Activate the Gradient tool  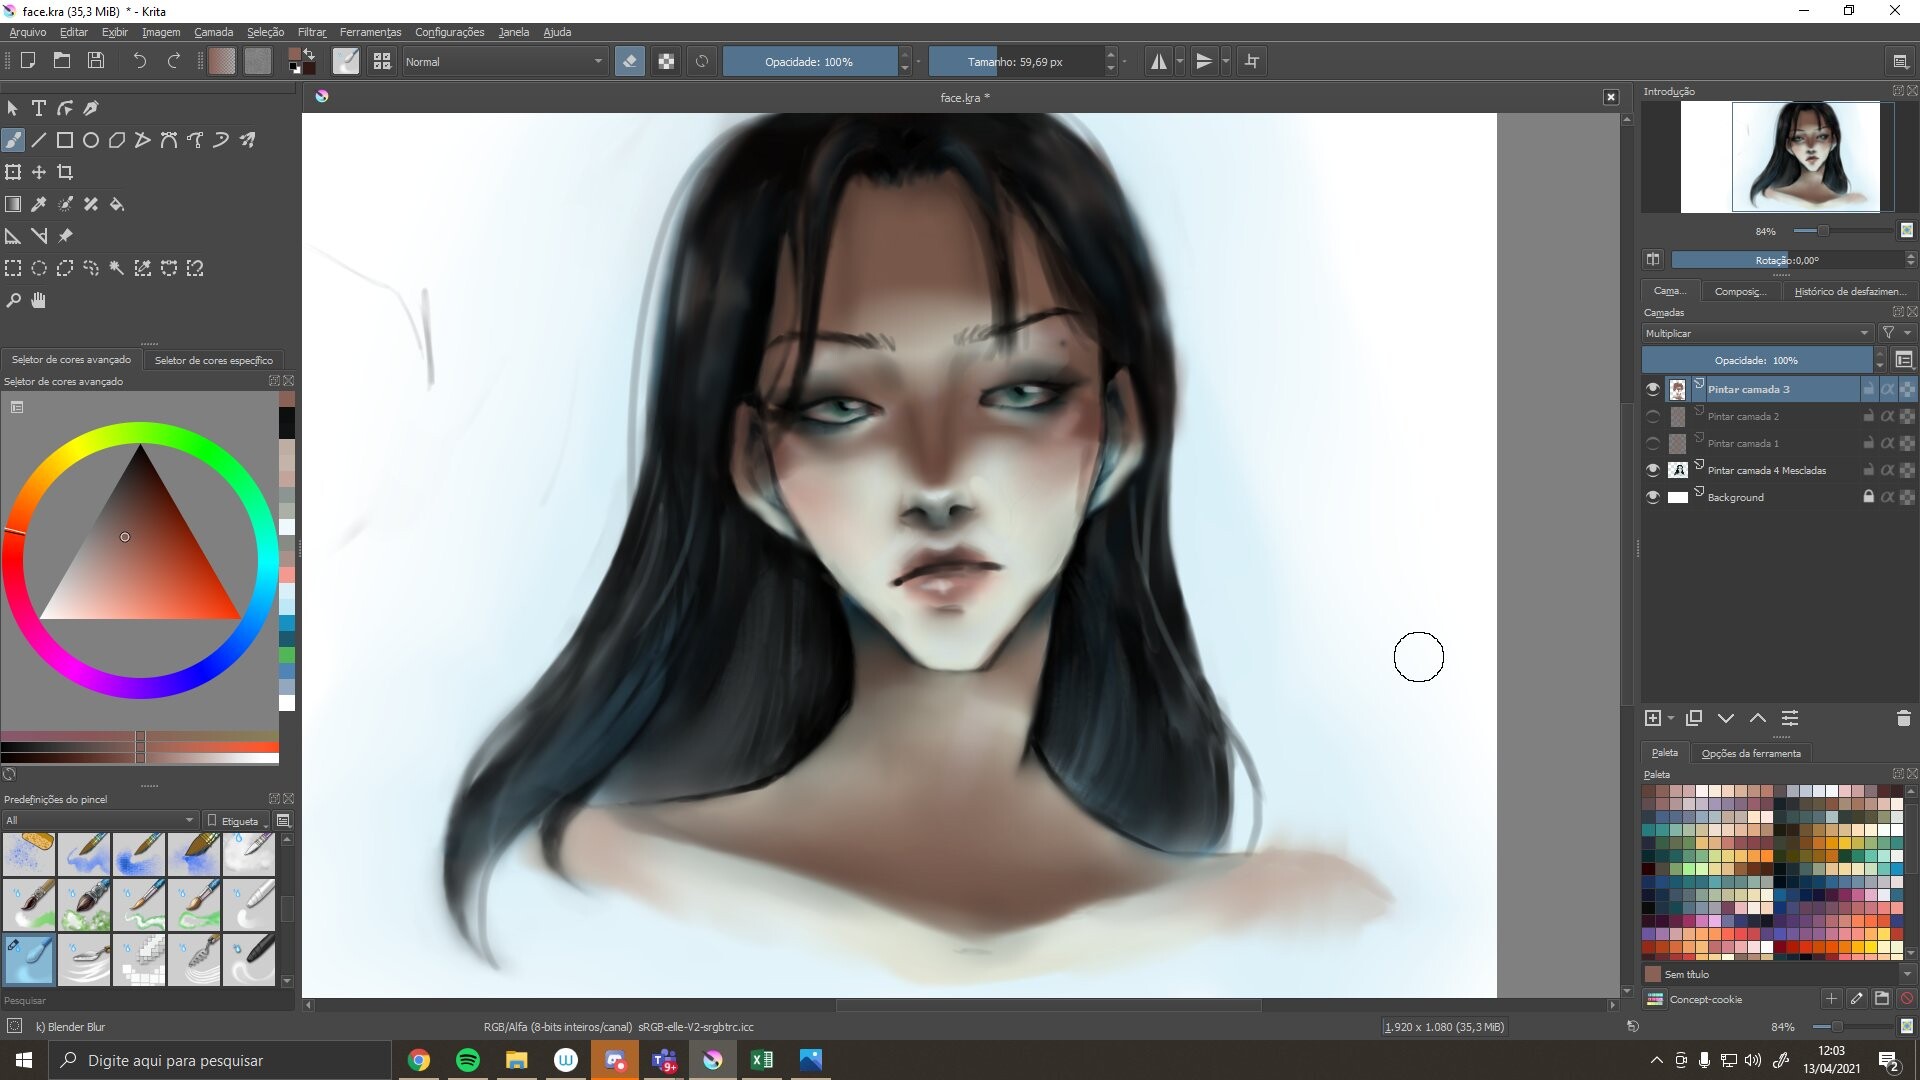tap(14, 204)
